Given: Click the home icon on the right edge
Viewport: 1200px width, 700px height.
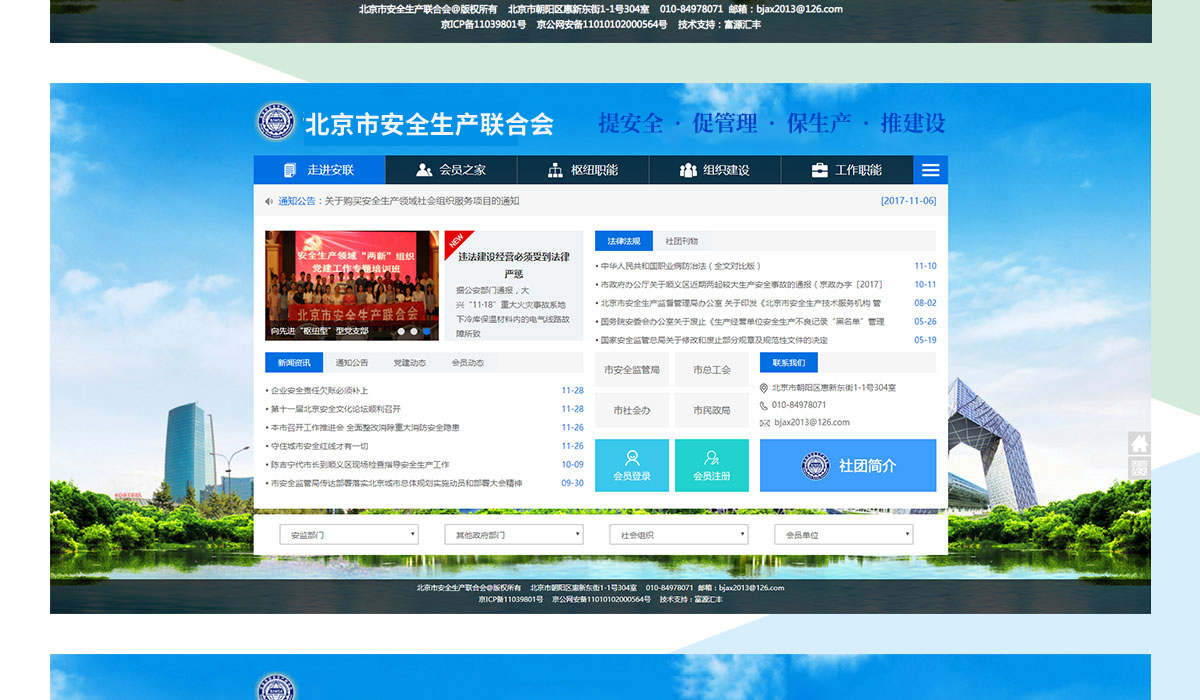Looking at the screenshot, I should [x=1139, y=443].
